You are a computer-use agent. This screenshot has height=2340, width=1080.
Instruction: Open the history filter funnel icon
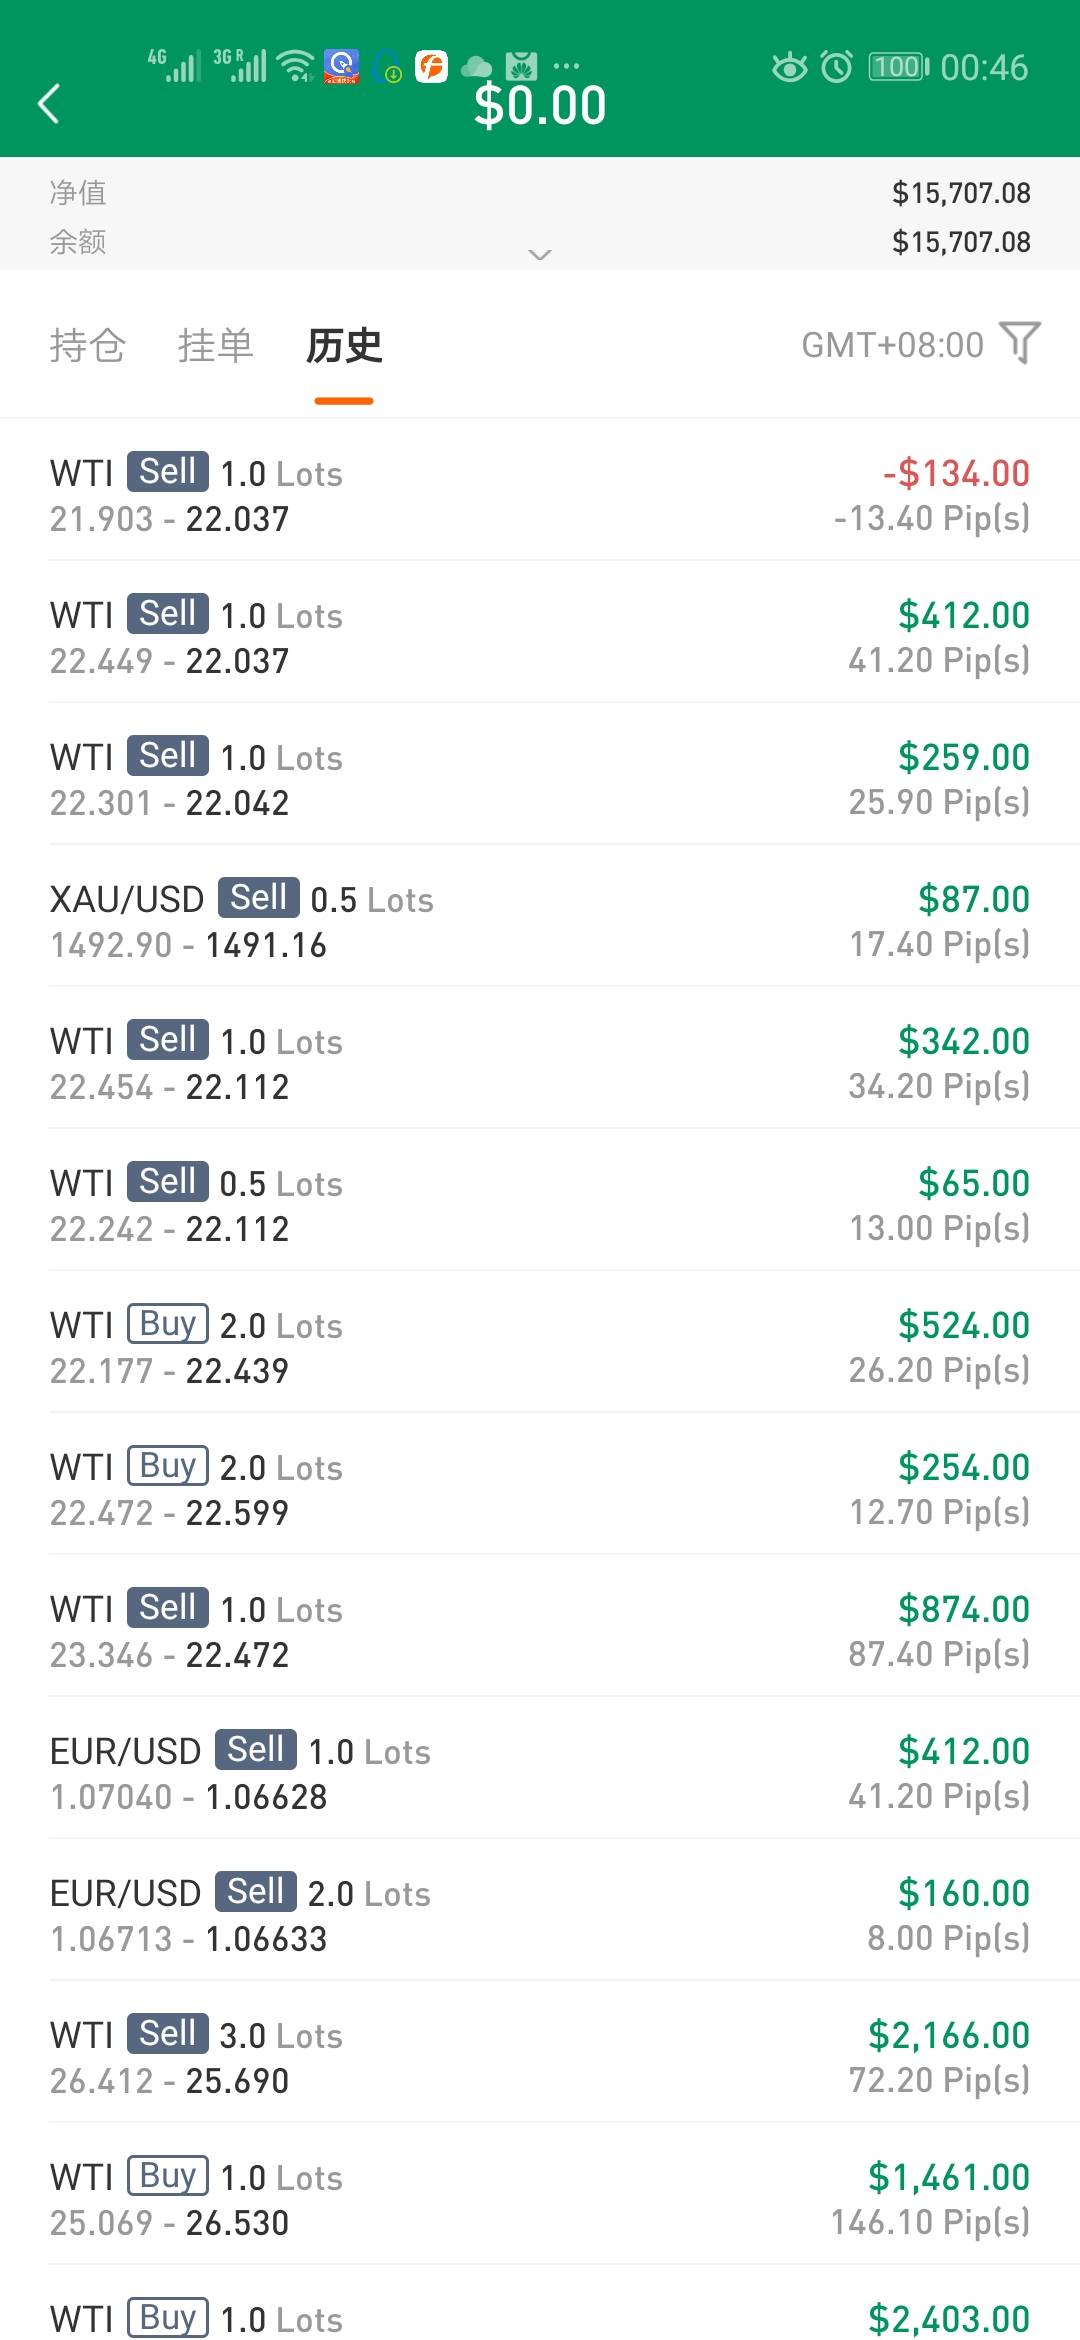(x=1020, y=343)
